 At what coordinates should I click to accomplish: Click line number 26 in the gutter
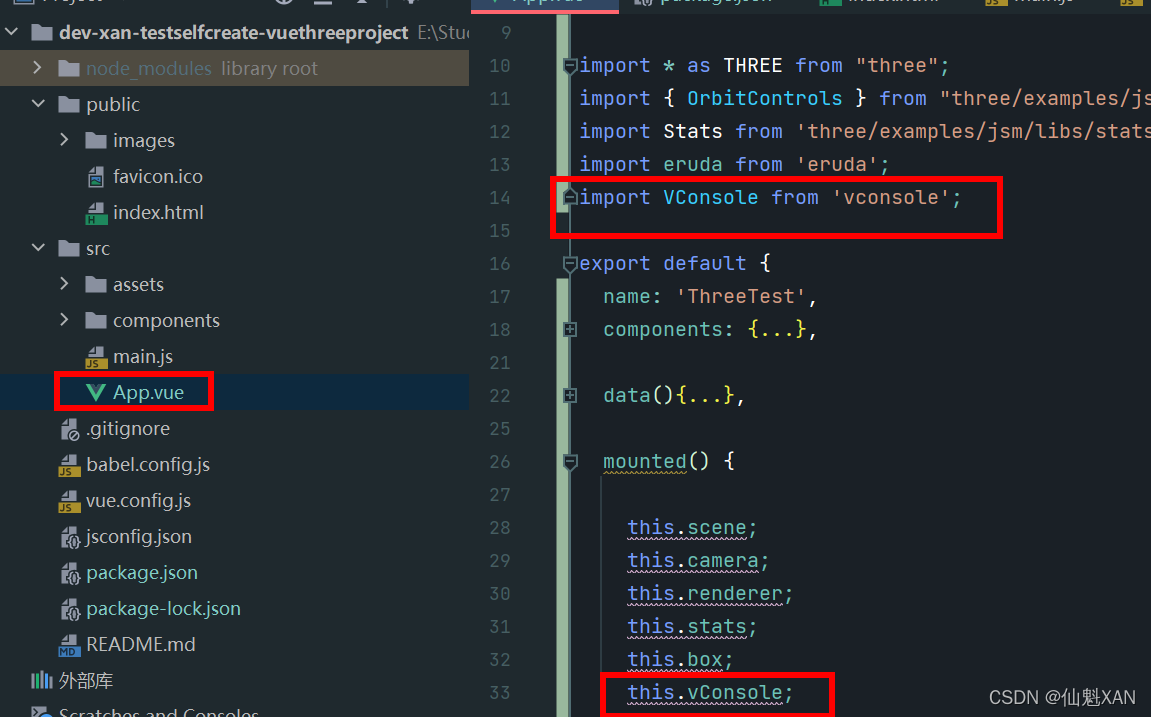click(500, 462)
